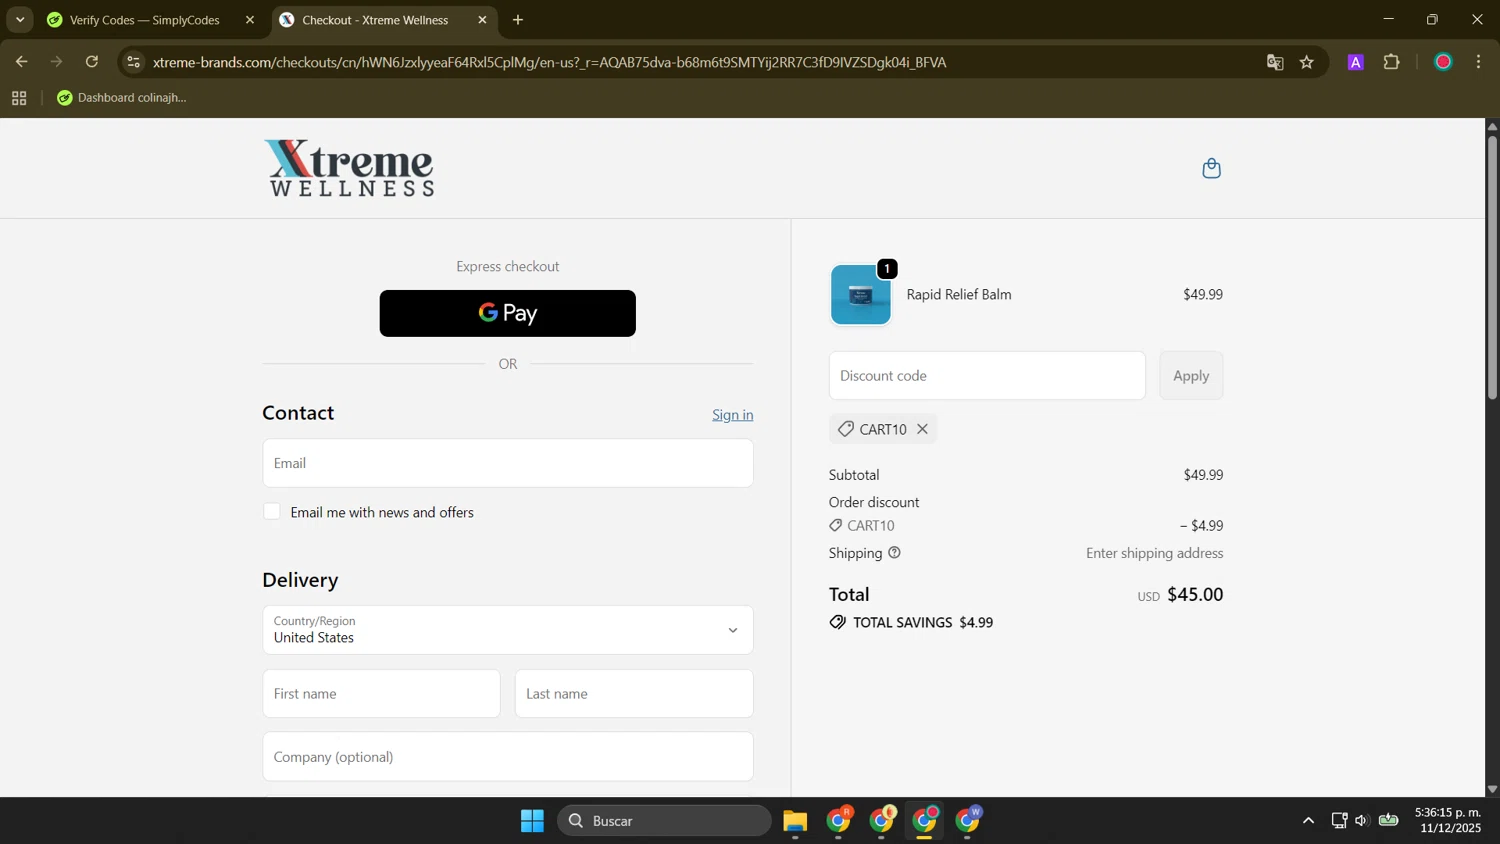
Task: Close the Checkout Xtreme Wellness tab
Action: click(x=482, y=20)
